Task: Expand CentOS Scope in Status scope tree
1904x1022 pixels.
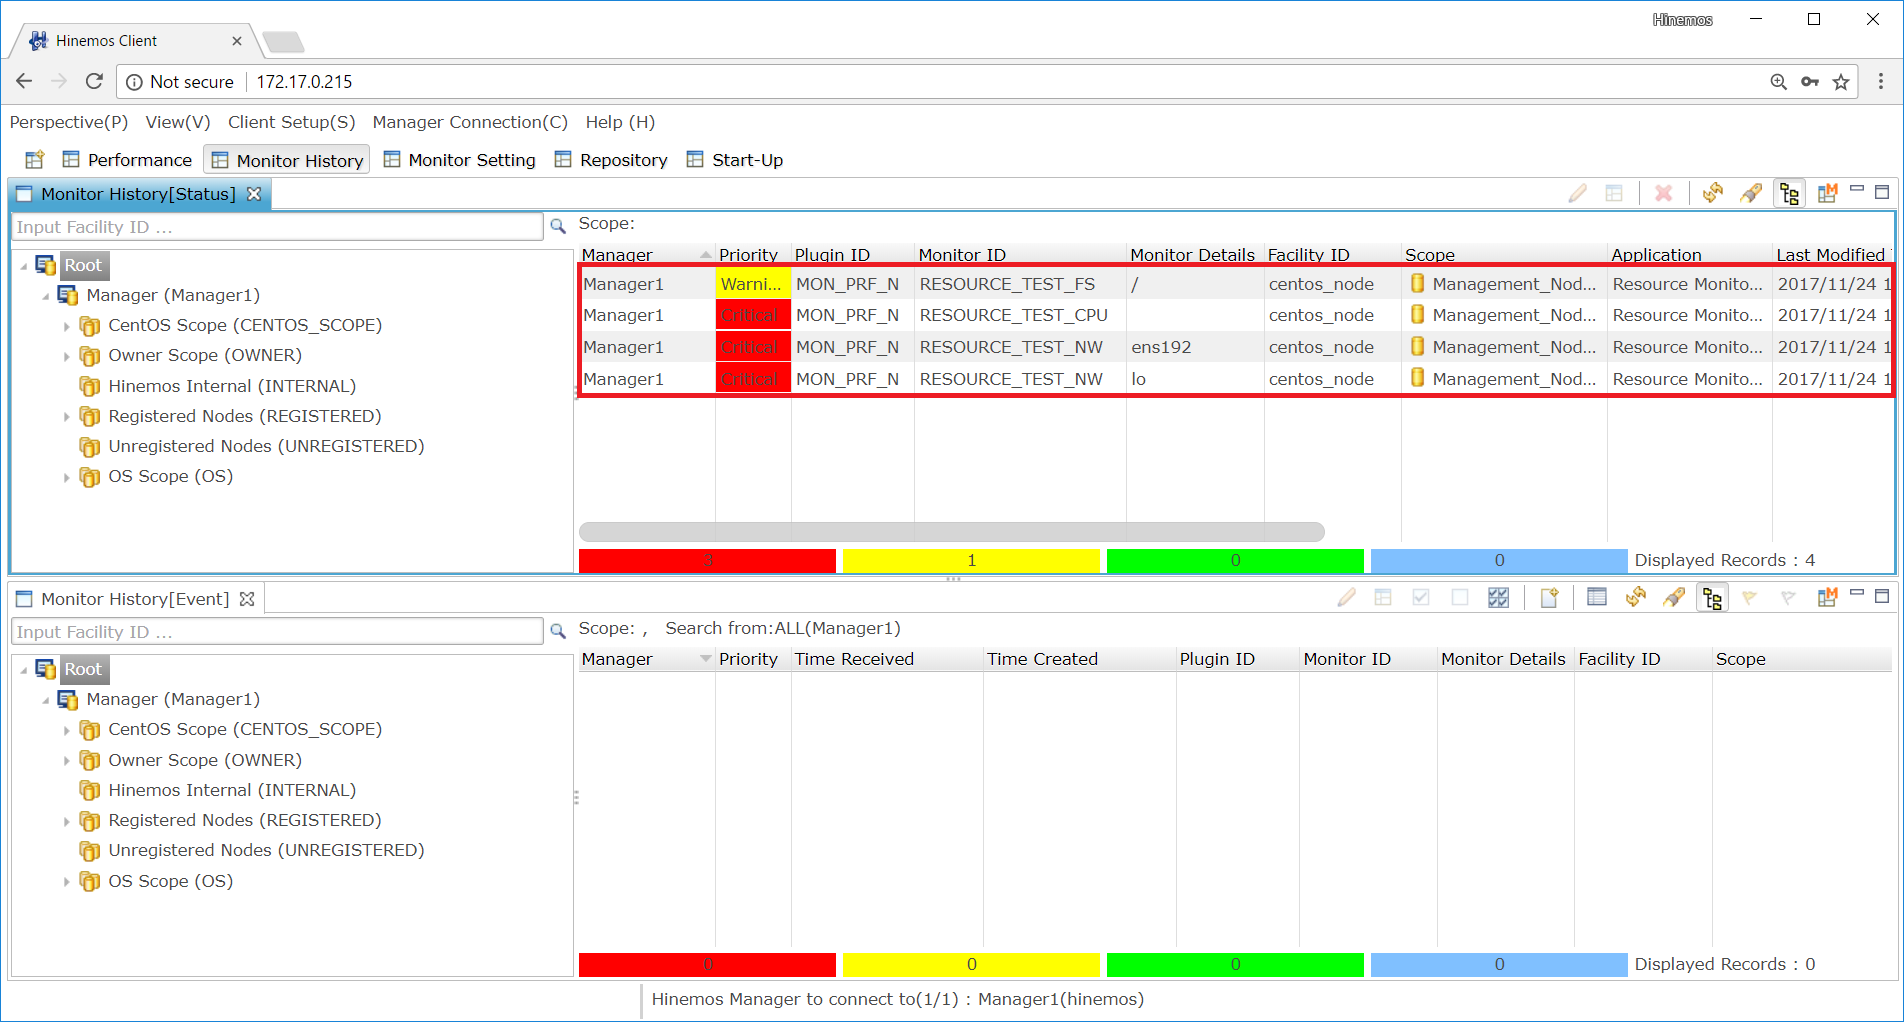Action: 67,327
